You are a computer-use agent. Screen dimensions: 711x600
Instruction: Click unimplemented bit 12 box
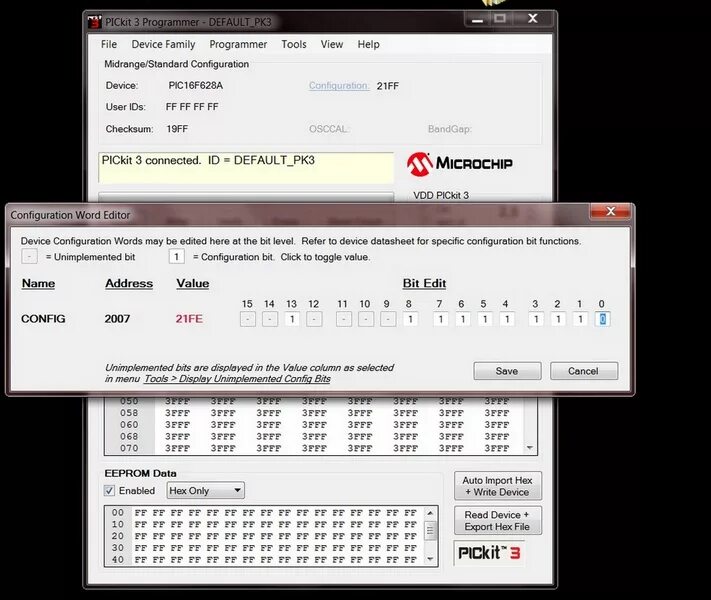pyautogui.click(x=314, y=319)
